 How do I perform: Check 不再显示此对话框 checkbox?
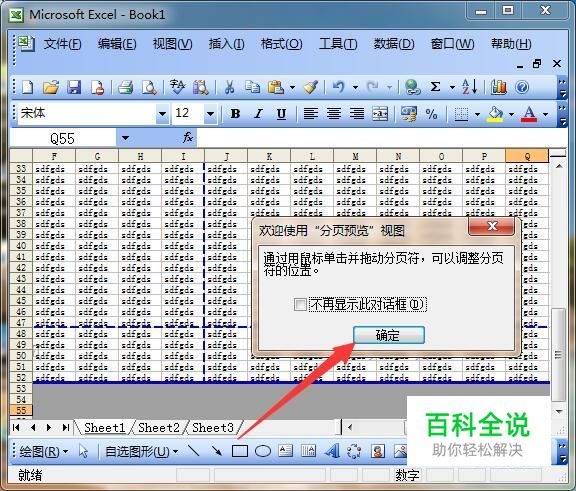coord(300,304)
